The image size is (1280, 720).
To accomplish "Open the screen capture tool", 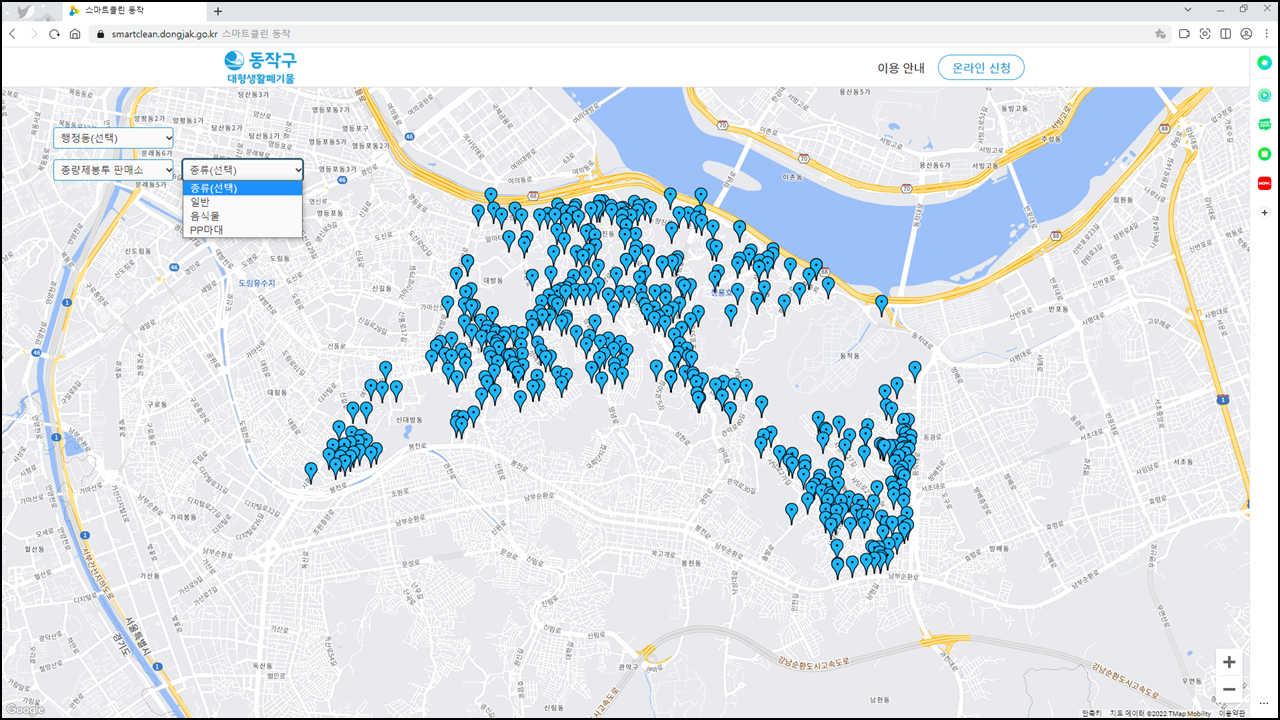I will tap(1205, 33).
